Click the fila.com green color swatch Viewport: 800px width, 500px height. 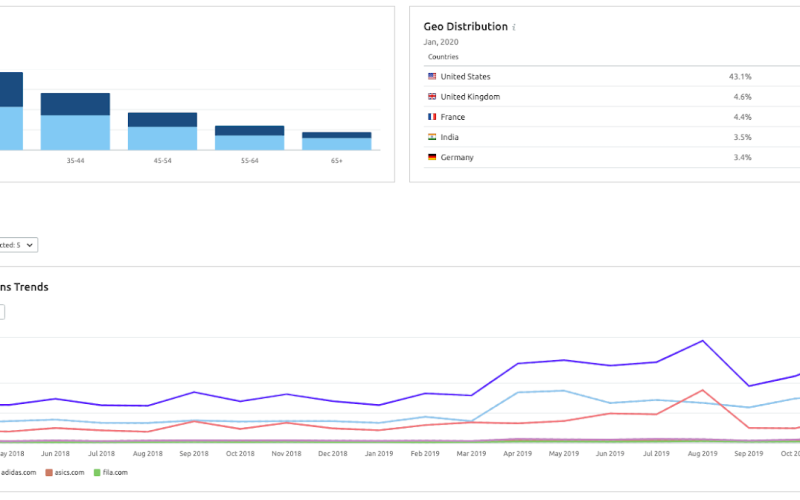coord(97,472)
